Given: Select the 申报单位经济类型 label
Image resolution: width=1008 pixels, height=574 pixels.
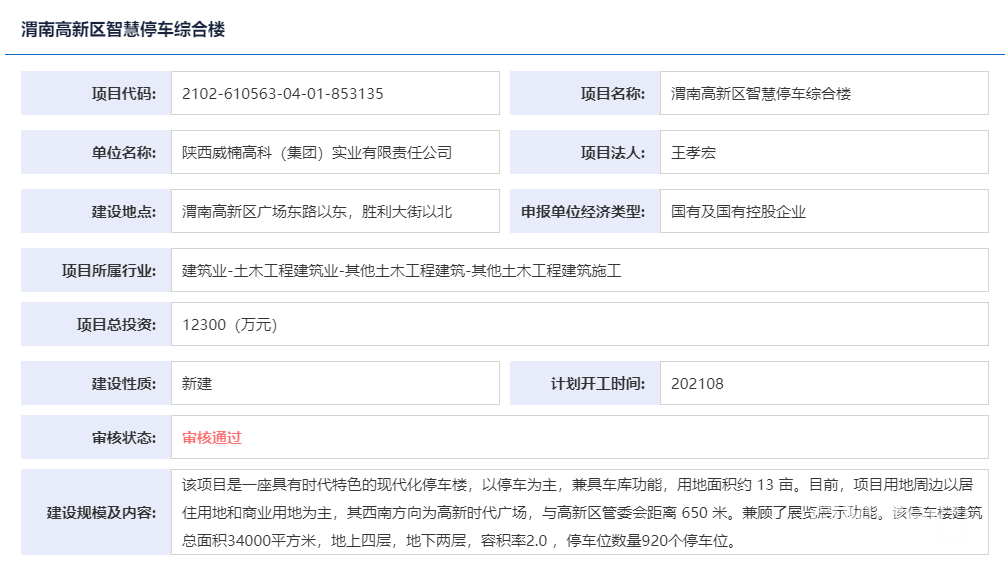Looking at the screenshot, I should (x=585, y=212).
